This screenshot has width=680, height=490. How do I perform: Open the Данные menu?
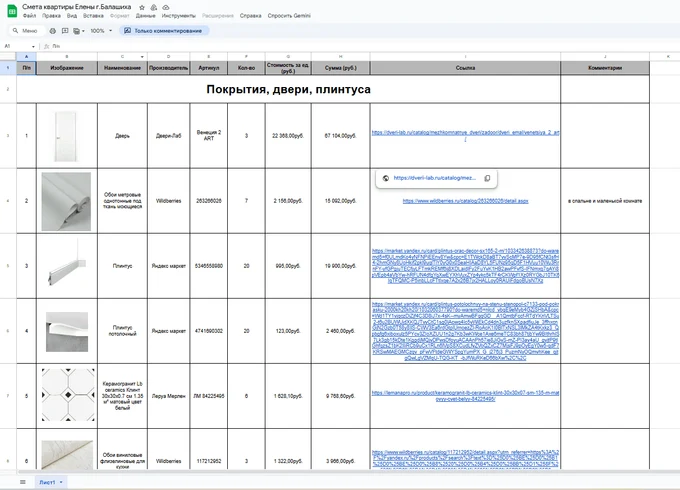(145, 16)
